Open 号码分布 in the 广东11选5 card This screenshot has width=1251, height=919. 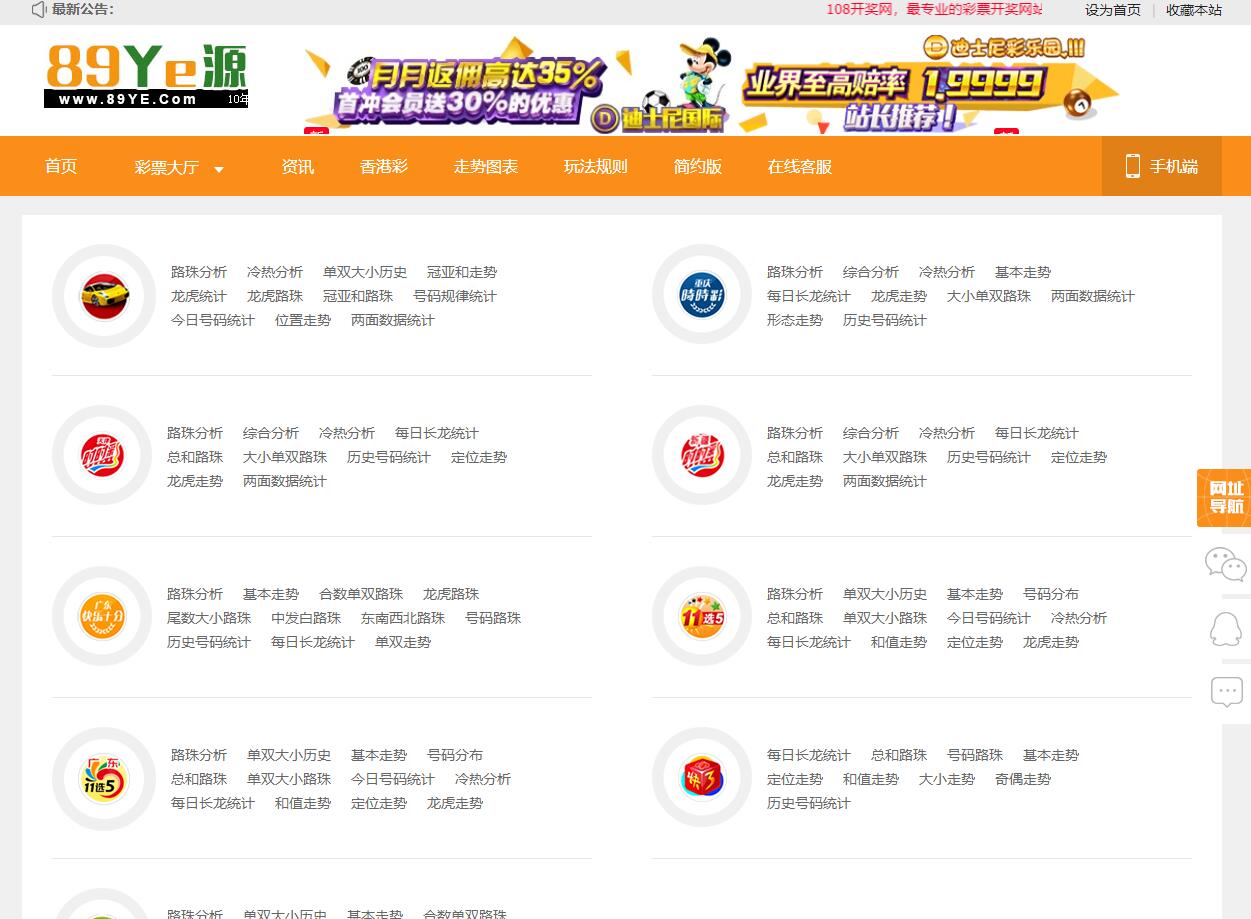point(455,755)
